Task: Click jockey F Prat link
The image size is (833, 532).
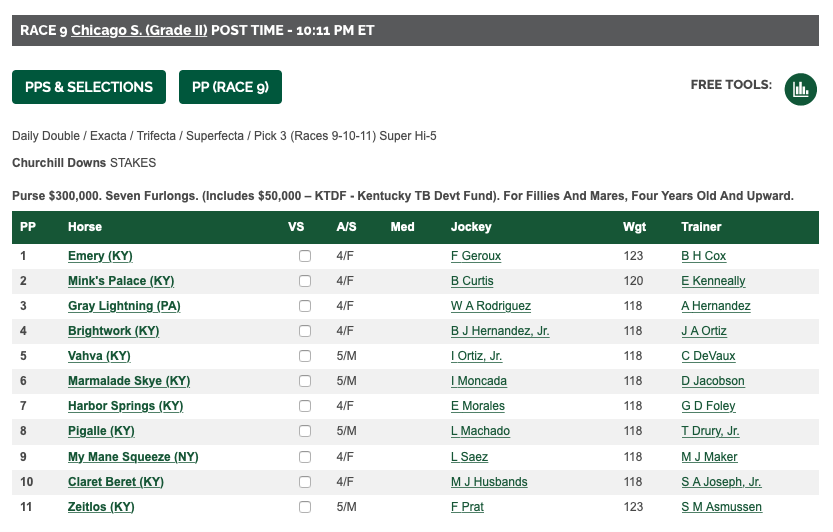Action: click(468, 507)
